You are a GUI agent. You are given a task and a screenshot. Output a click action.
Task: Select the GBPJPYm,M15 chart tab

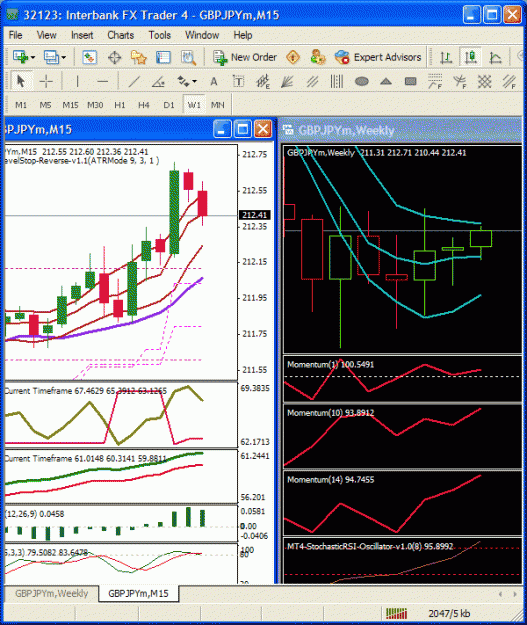pos(138,594)
